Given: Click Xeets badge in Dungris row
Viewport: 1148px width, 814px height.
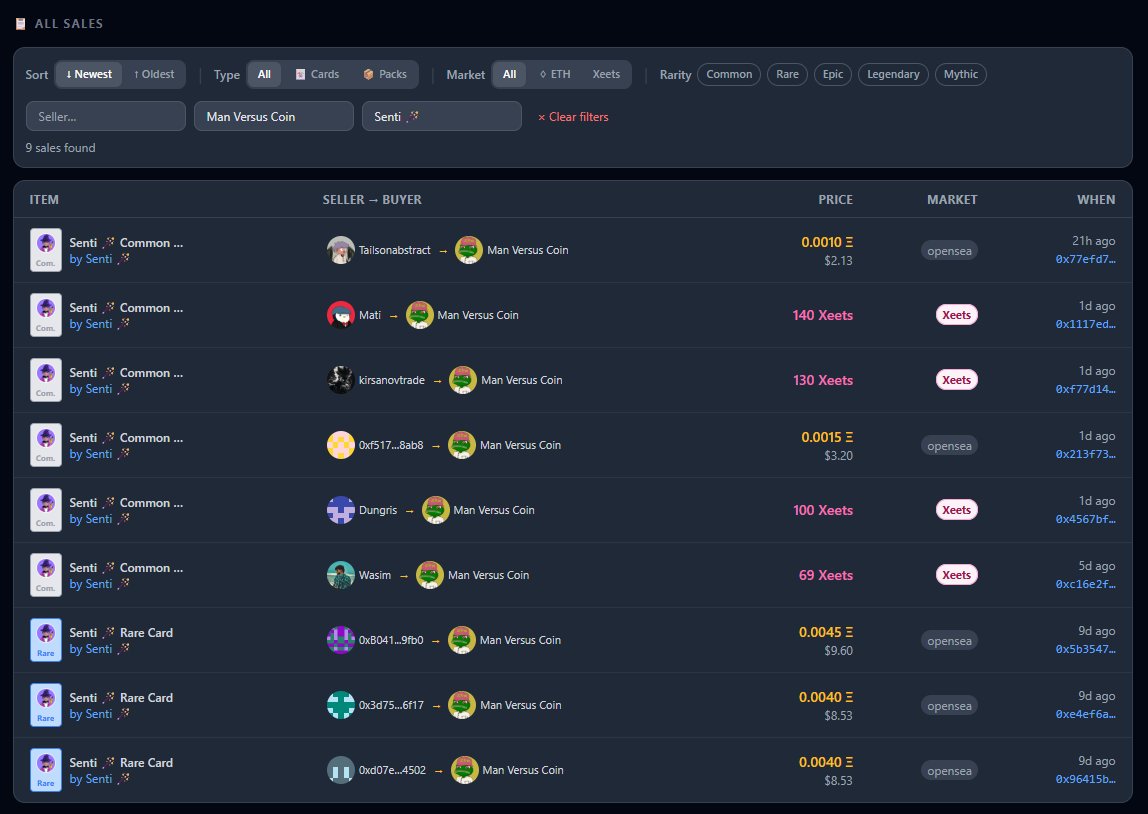Looking at the screenshot, I should click(956, 510).
